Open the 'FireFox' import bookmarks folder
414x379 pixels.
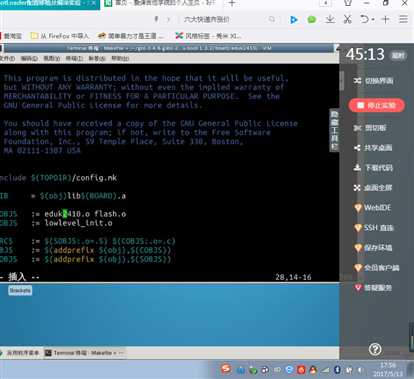pos(60,36)
